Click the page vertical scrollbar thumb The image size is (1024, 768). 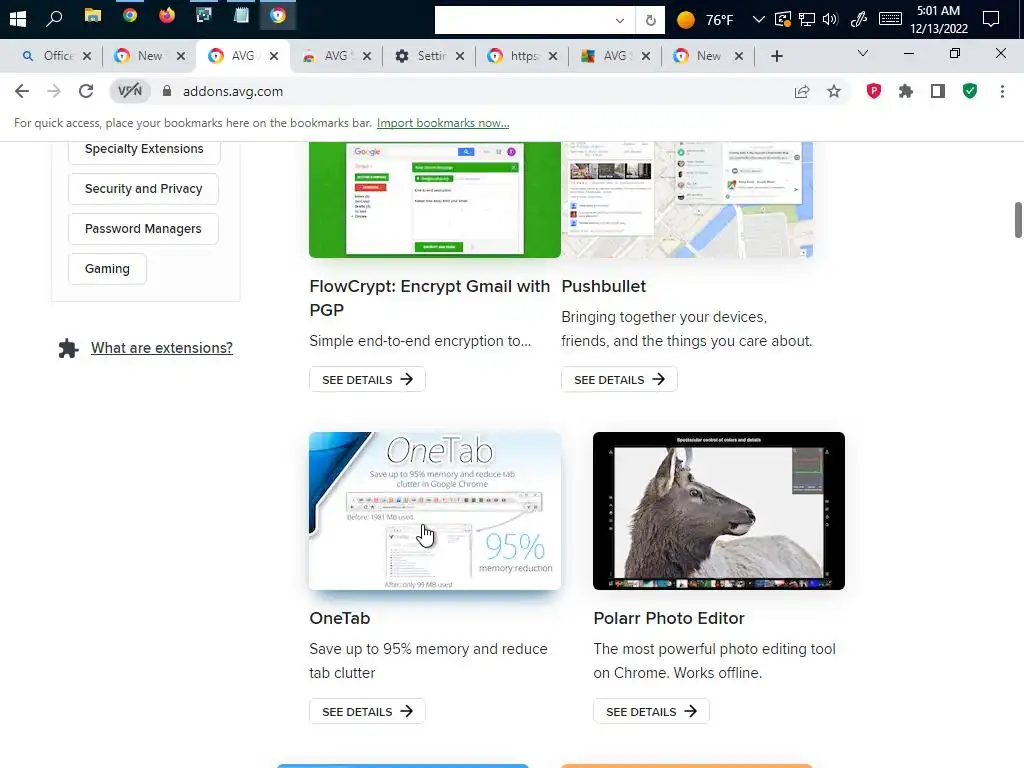1017,221
